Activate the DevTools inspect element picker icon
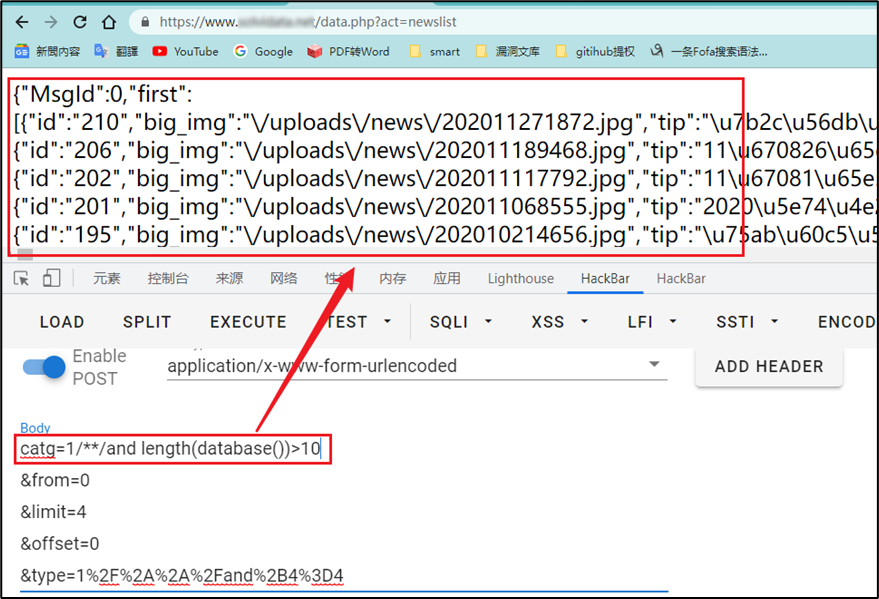 (x=21, y=278)
